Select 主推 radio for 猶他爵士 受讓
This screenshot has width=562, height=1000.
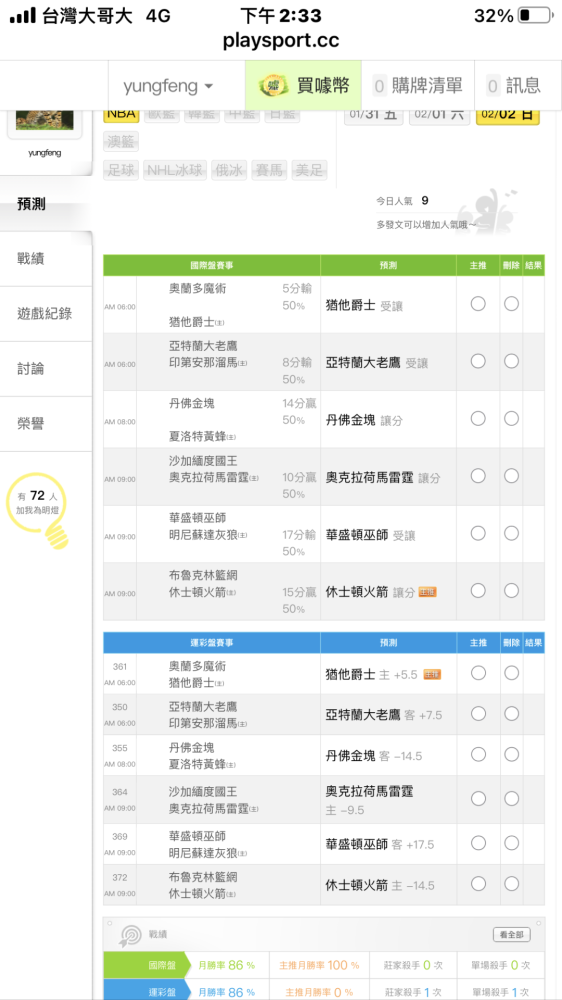[478, 304]
